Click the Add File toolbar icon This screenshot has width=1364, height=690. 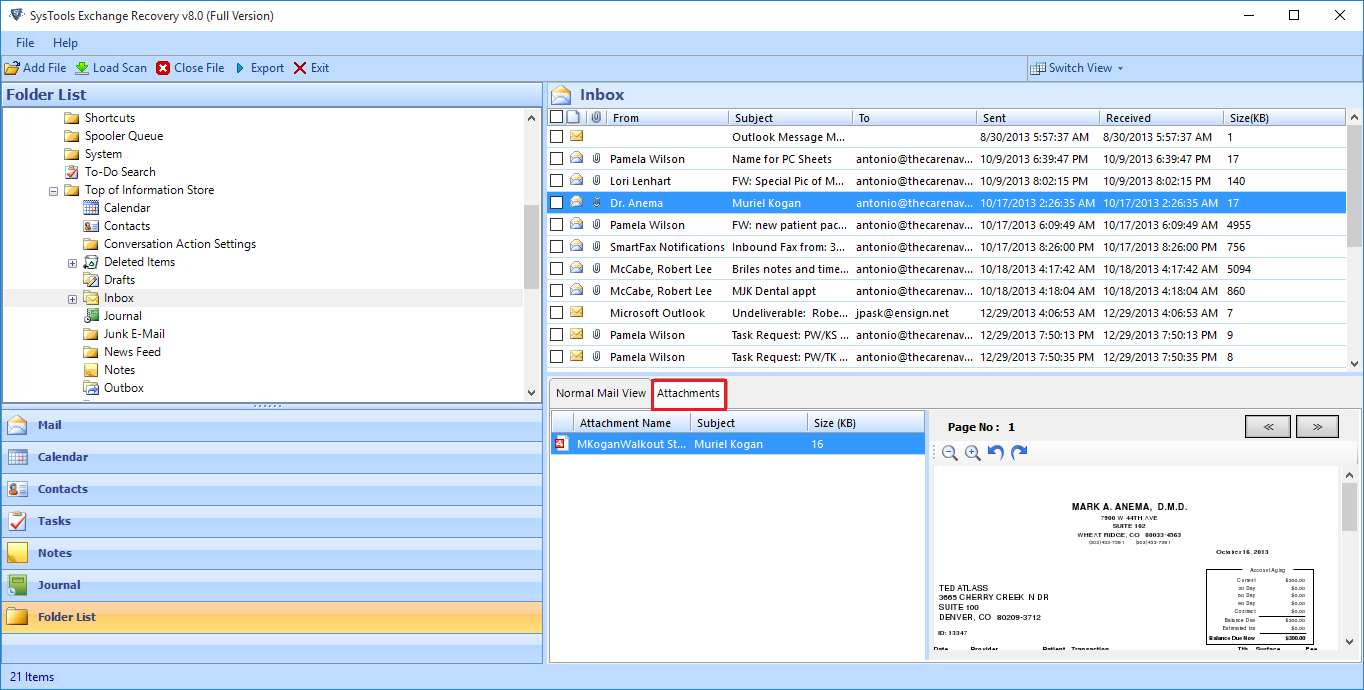[x=12, y=68]
